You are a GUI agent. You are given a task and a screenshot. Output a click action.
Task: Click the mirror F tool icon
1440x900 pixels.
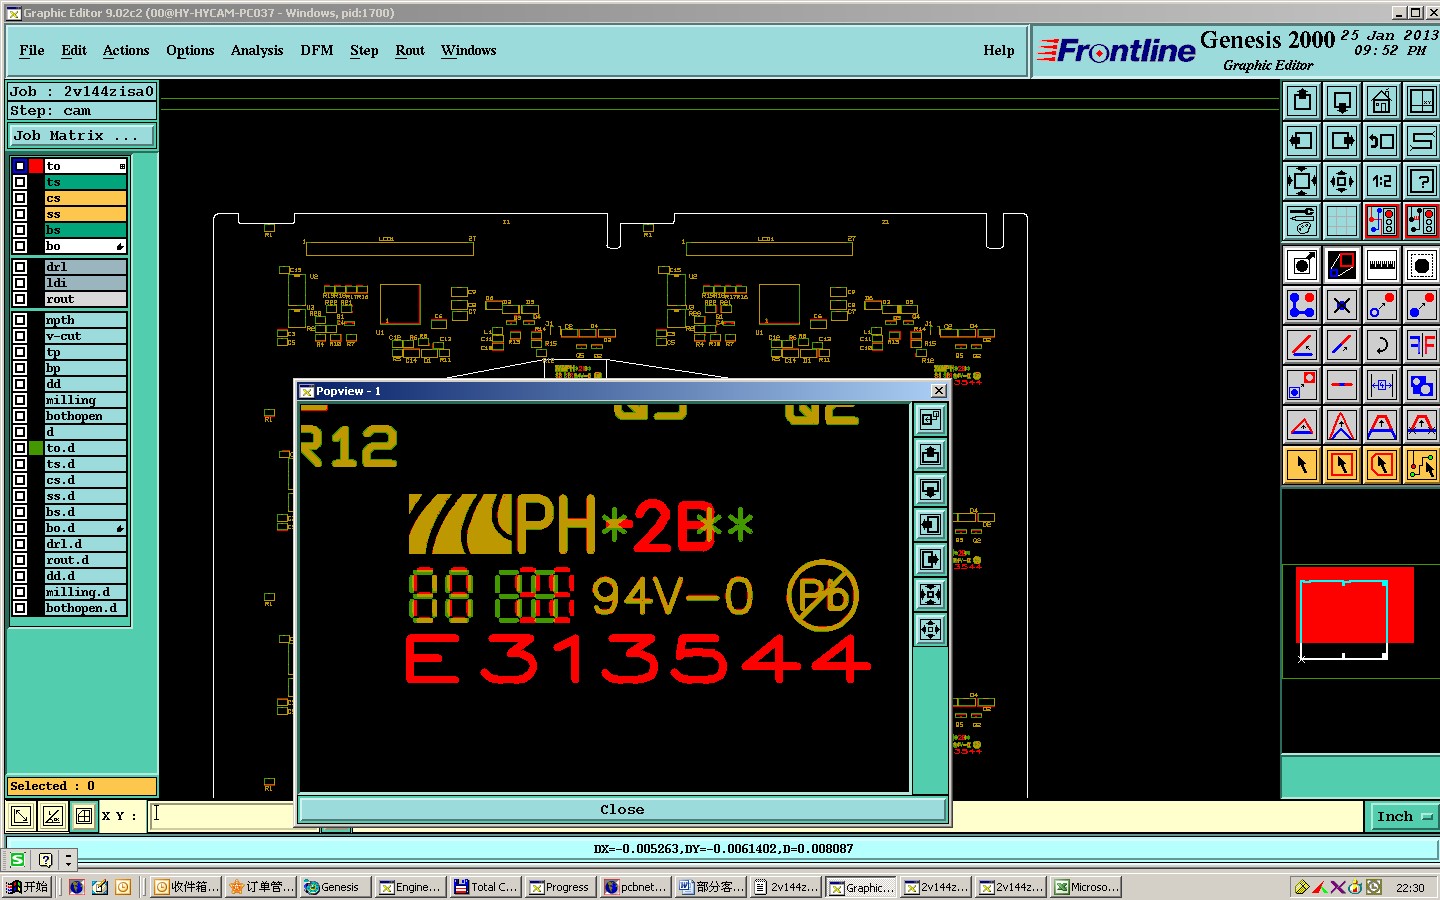click(x=1422, y=345)
